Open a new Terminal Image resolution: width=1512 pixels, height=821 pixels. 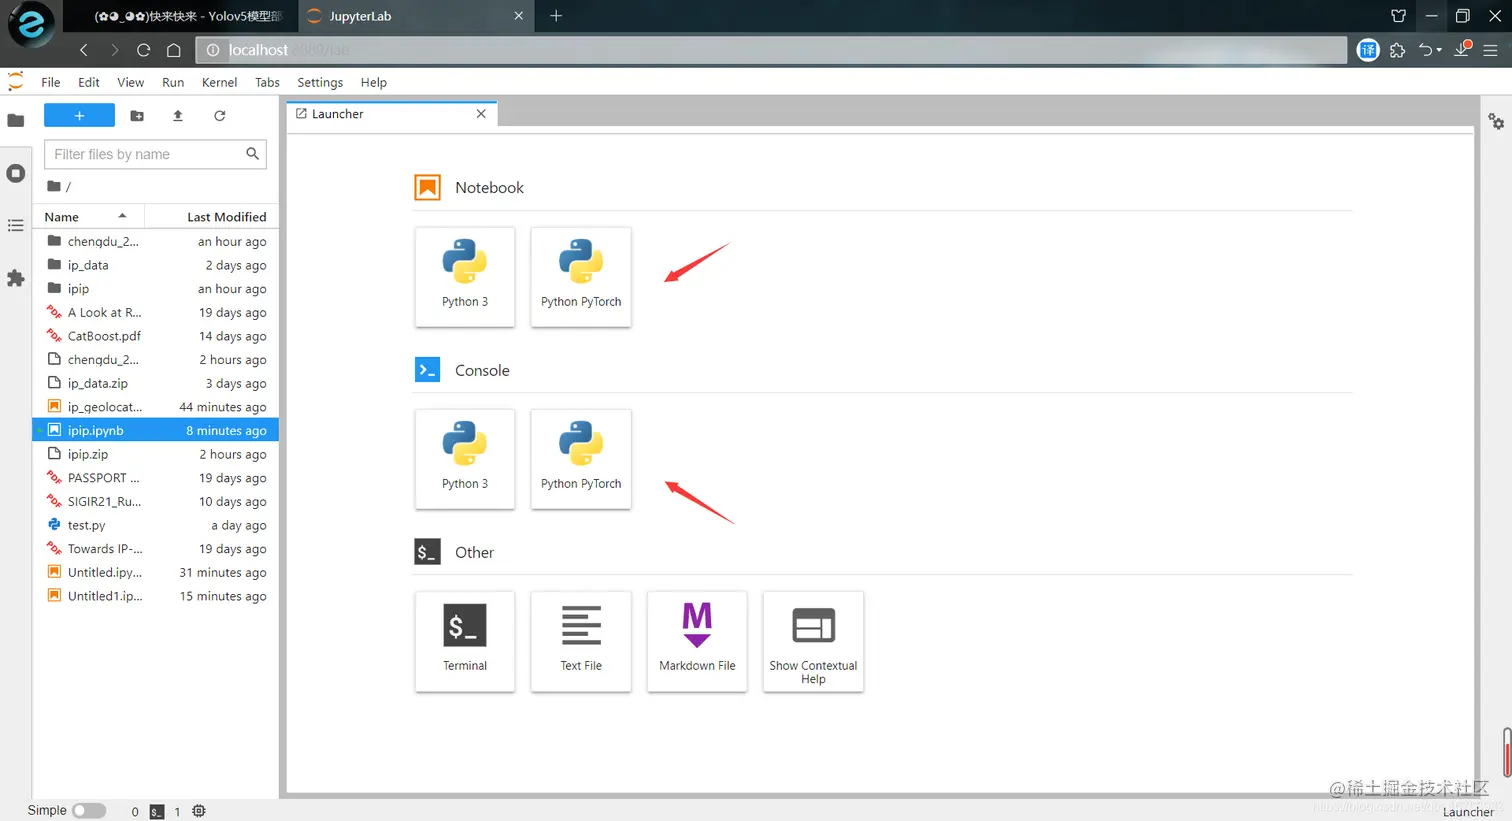[x=465, y=640]
